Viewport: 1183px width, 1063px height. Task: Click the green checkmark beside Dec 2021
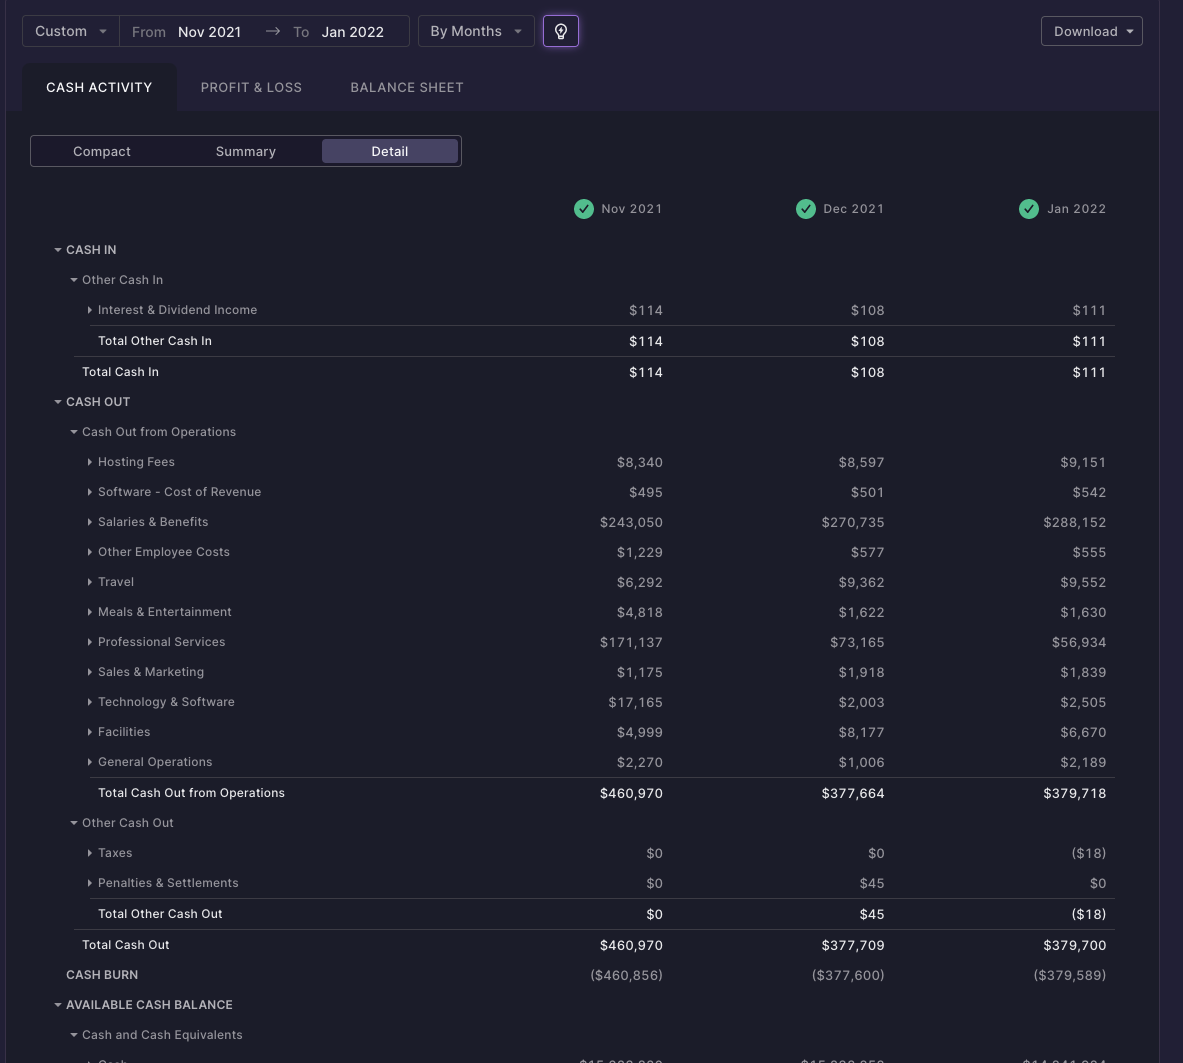point(806,209)
